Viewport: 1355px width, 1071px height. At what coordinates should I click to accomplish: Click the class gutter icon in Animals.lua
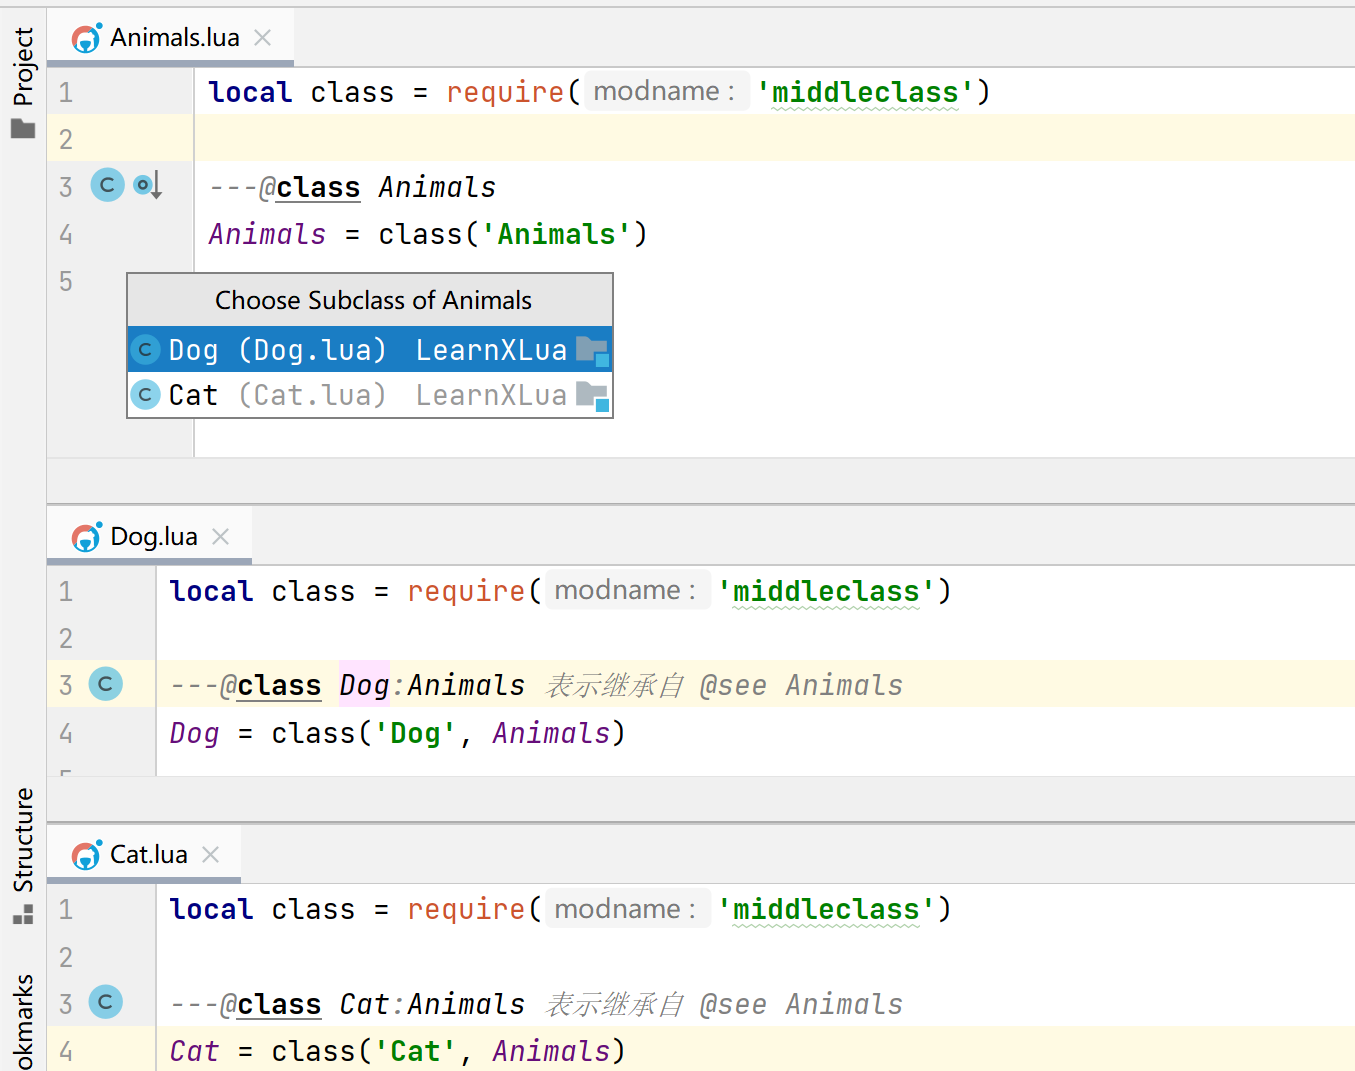tap(107, 185)
